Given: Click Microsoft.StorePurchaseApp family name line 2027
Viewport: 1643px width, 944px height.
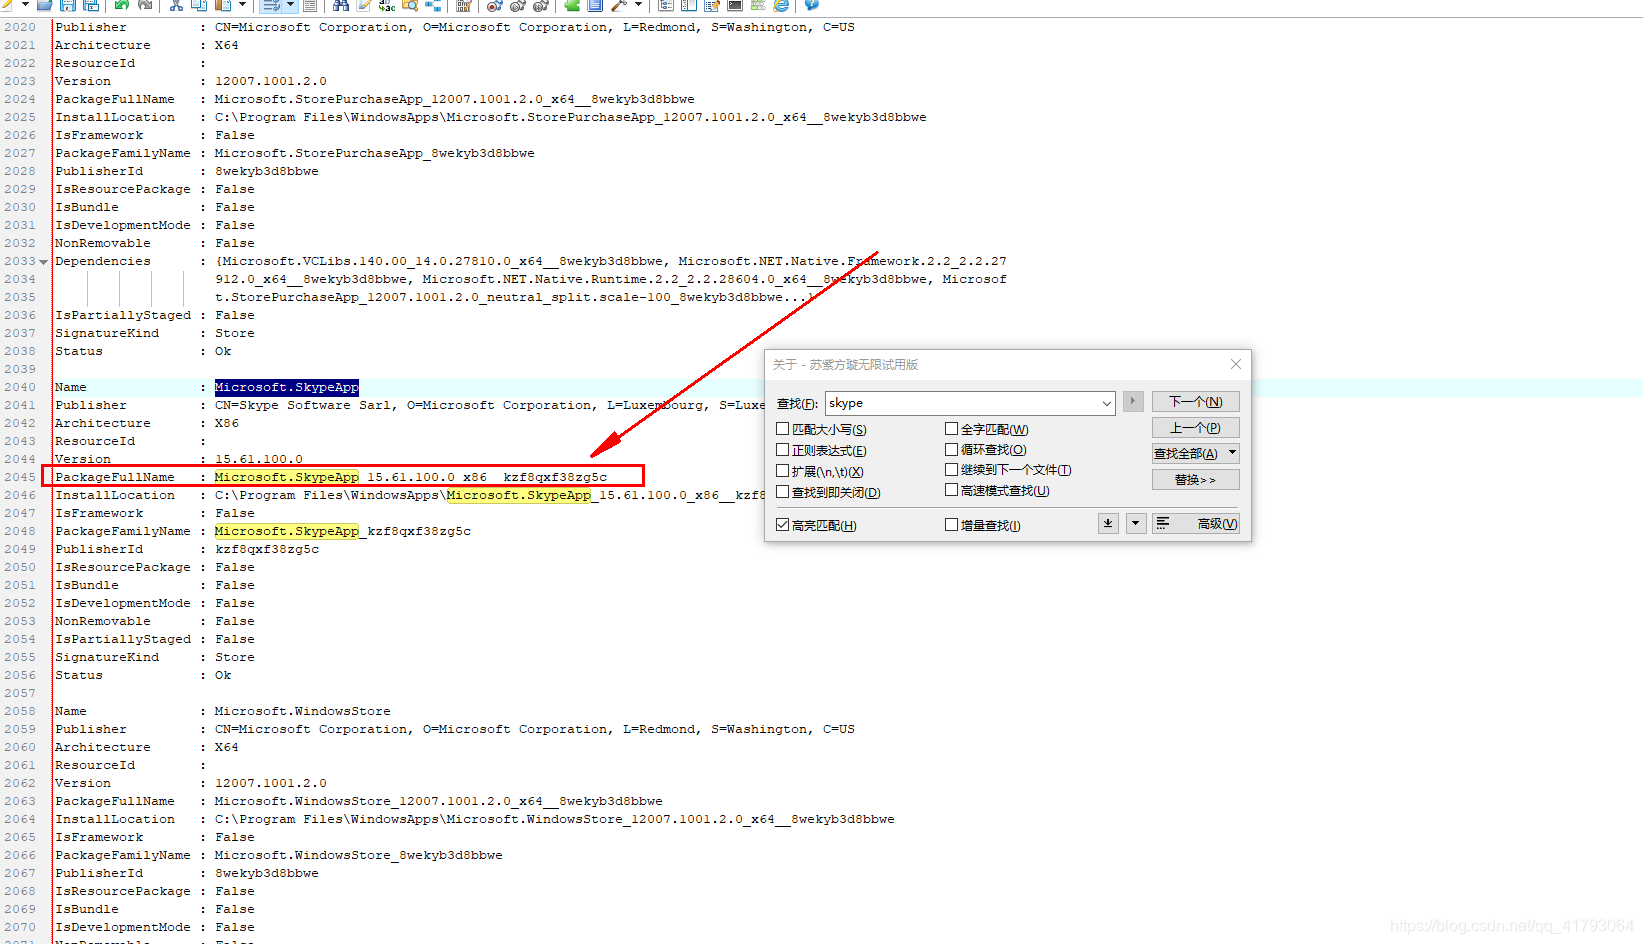Looking at the screenshot, I should (374, 153).
